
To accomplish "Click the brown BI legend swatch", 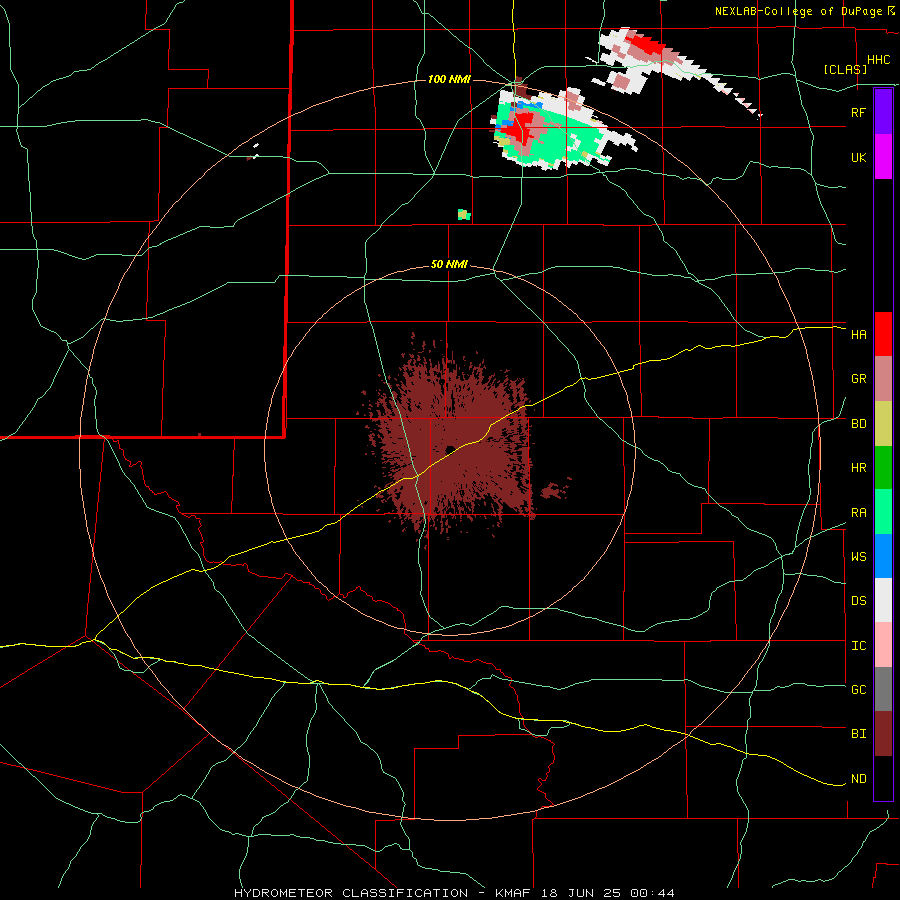I will click(883, 734).
